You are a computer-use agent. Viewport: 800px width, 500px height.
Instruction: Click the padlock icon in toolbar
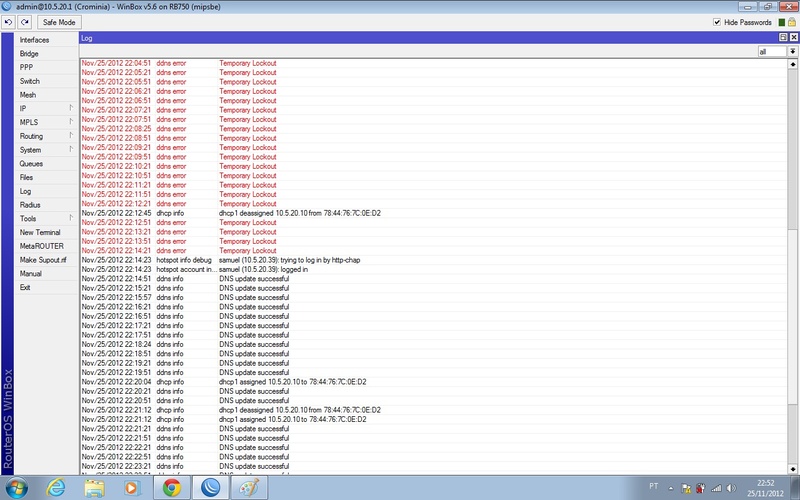[x=792, y=22]
